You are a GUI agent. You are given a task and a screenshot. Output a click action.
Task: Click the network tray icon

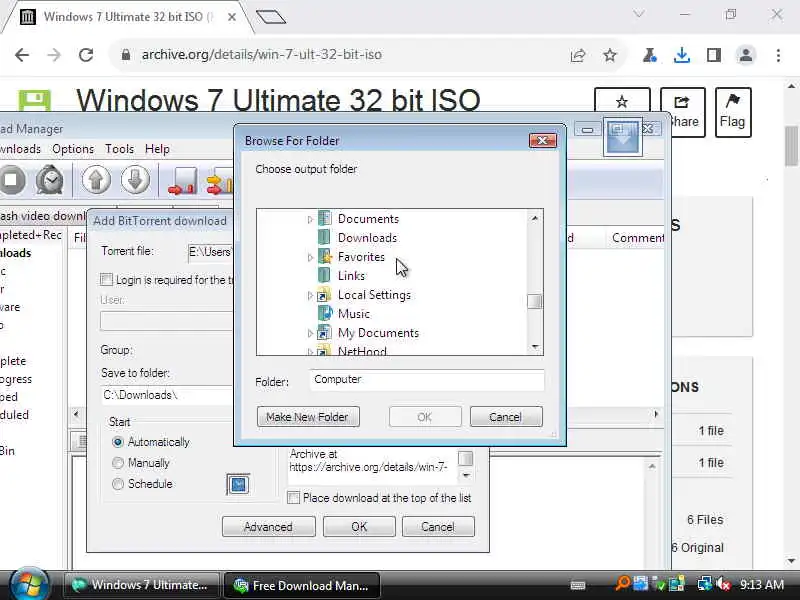tap(705, 584)
